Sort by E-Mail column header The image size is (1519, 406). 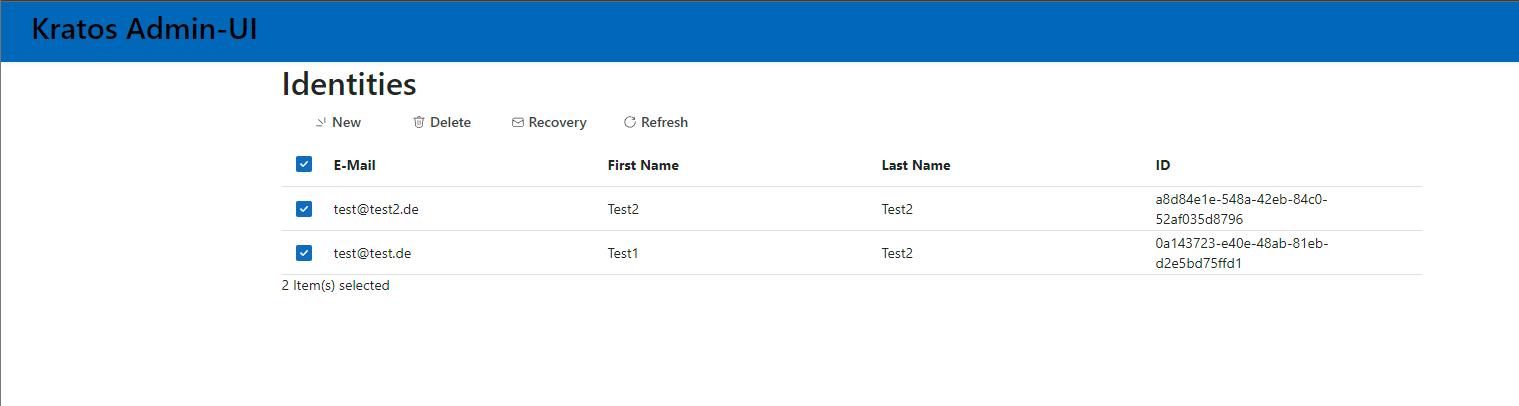coord(355,165)
